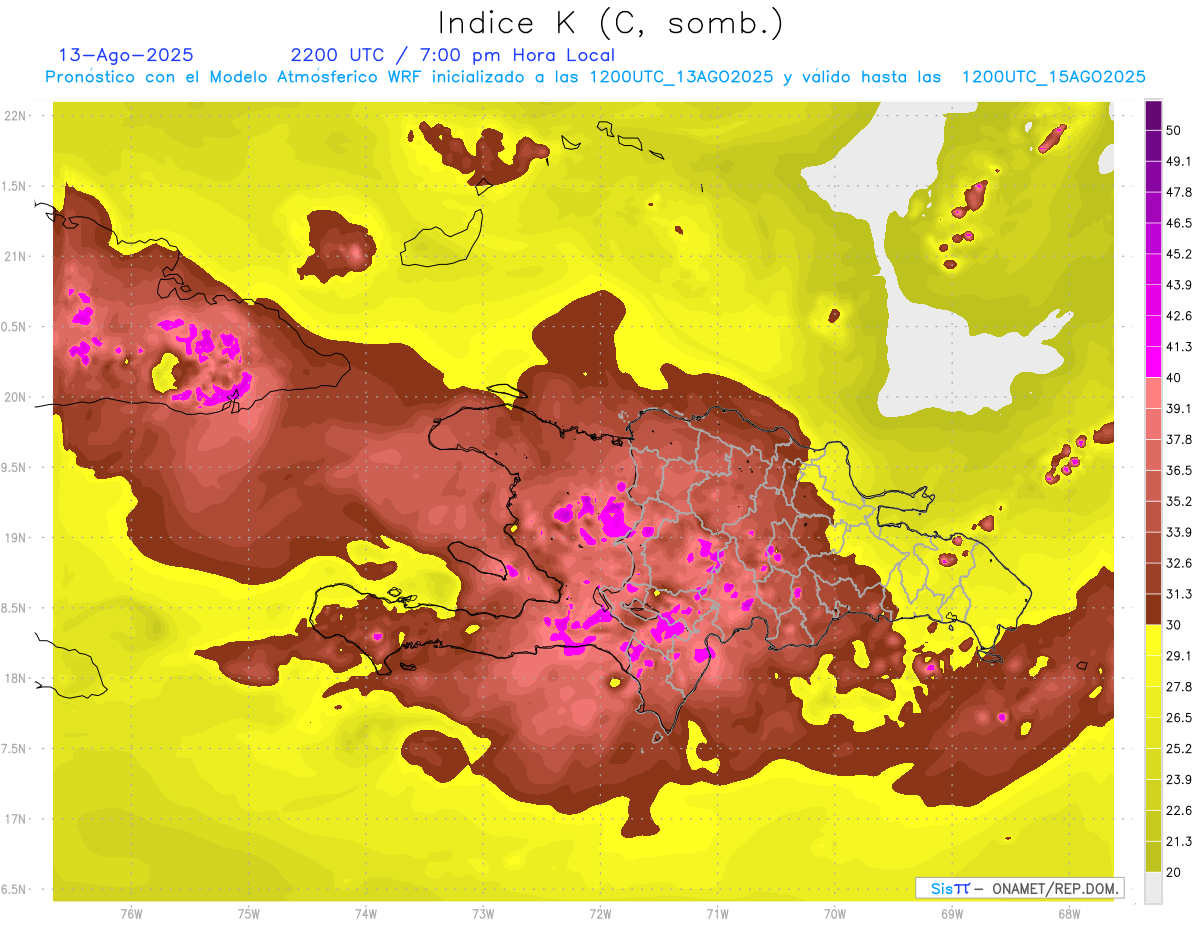1200x927 pixels.
Task: Click the latitude axis label 17N
Action: click(x=15, y=819)
